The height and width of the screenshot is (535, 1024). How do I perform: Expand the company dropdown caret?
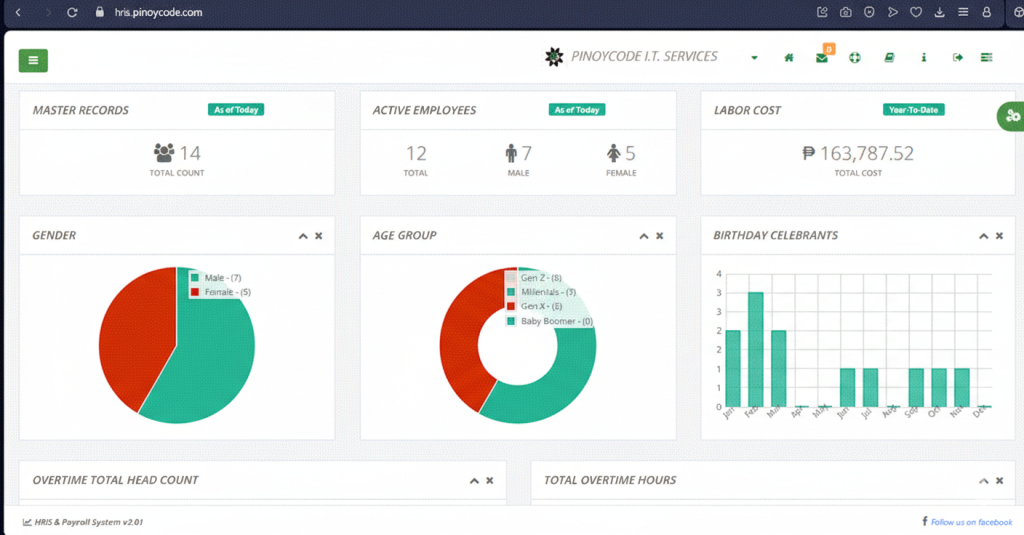click(754, 58)
